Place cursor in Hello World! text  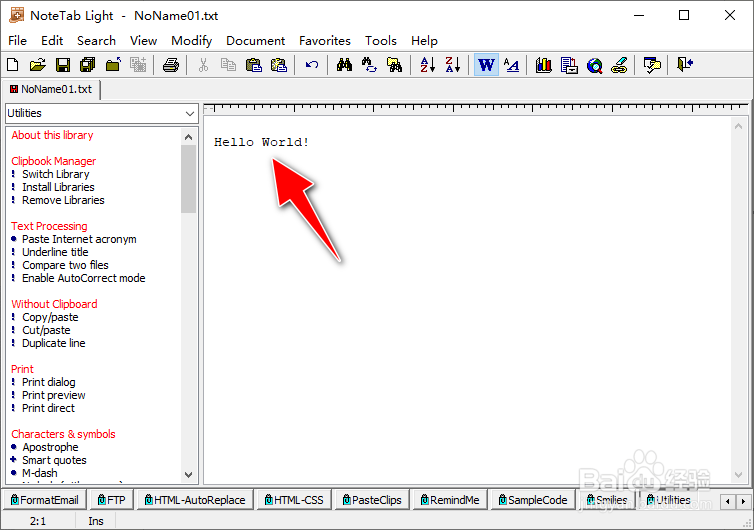click(261, 142)
